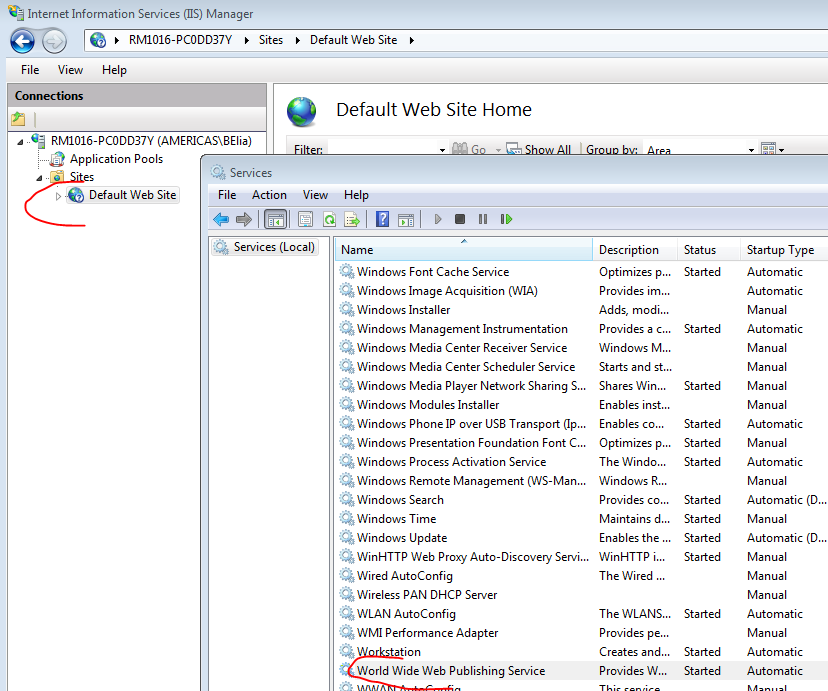This screenshot has height=691, width=828.
Task: Click into the Filter text field
Action: (x=383, y=149)
